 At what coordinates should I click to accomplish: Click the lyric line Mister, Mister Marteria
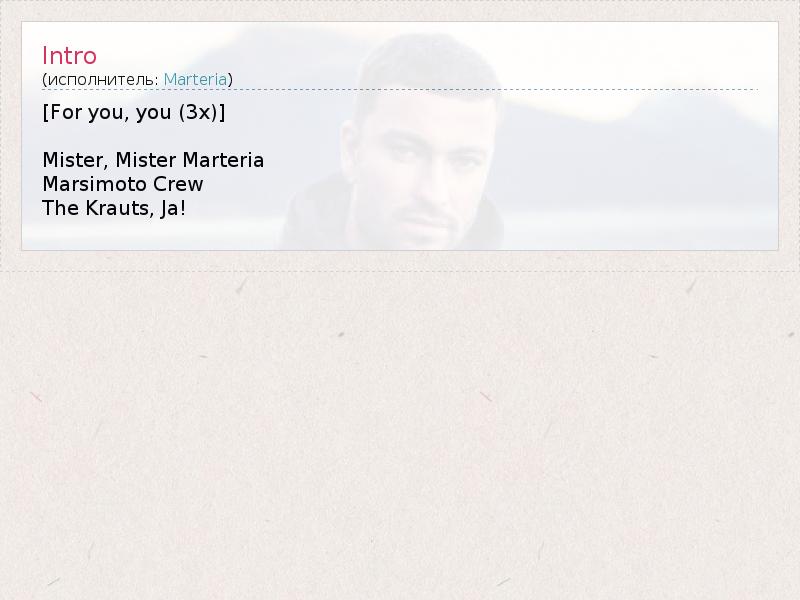[x=153, y=160]
